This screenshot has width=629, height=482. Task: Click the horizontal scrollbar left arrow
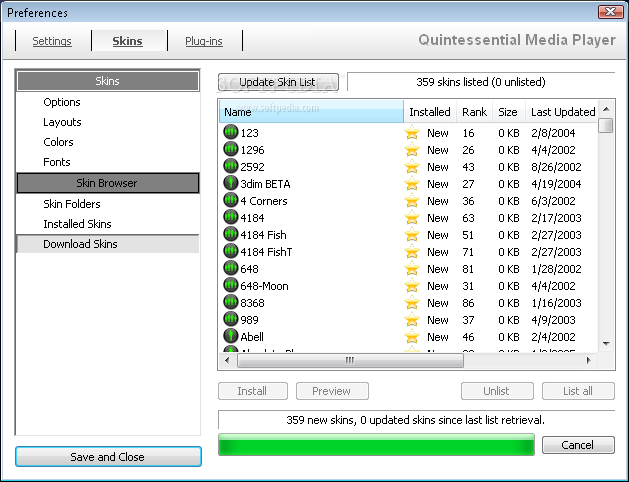tap(227, 360)
